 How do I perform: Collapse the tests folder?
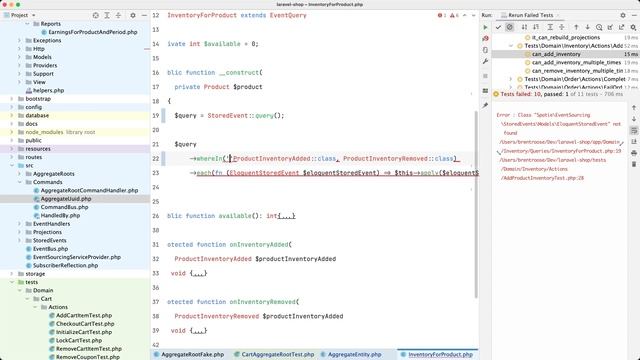tap(11, 282)
